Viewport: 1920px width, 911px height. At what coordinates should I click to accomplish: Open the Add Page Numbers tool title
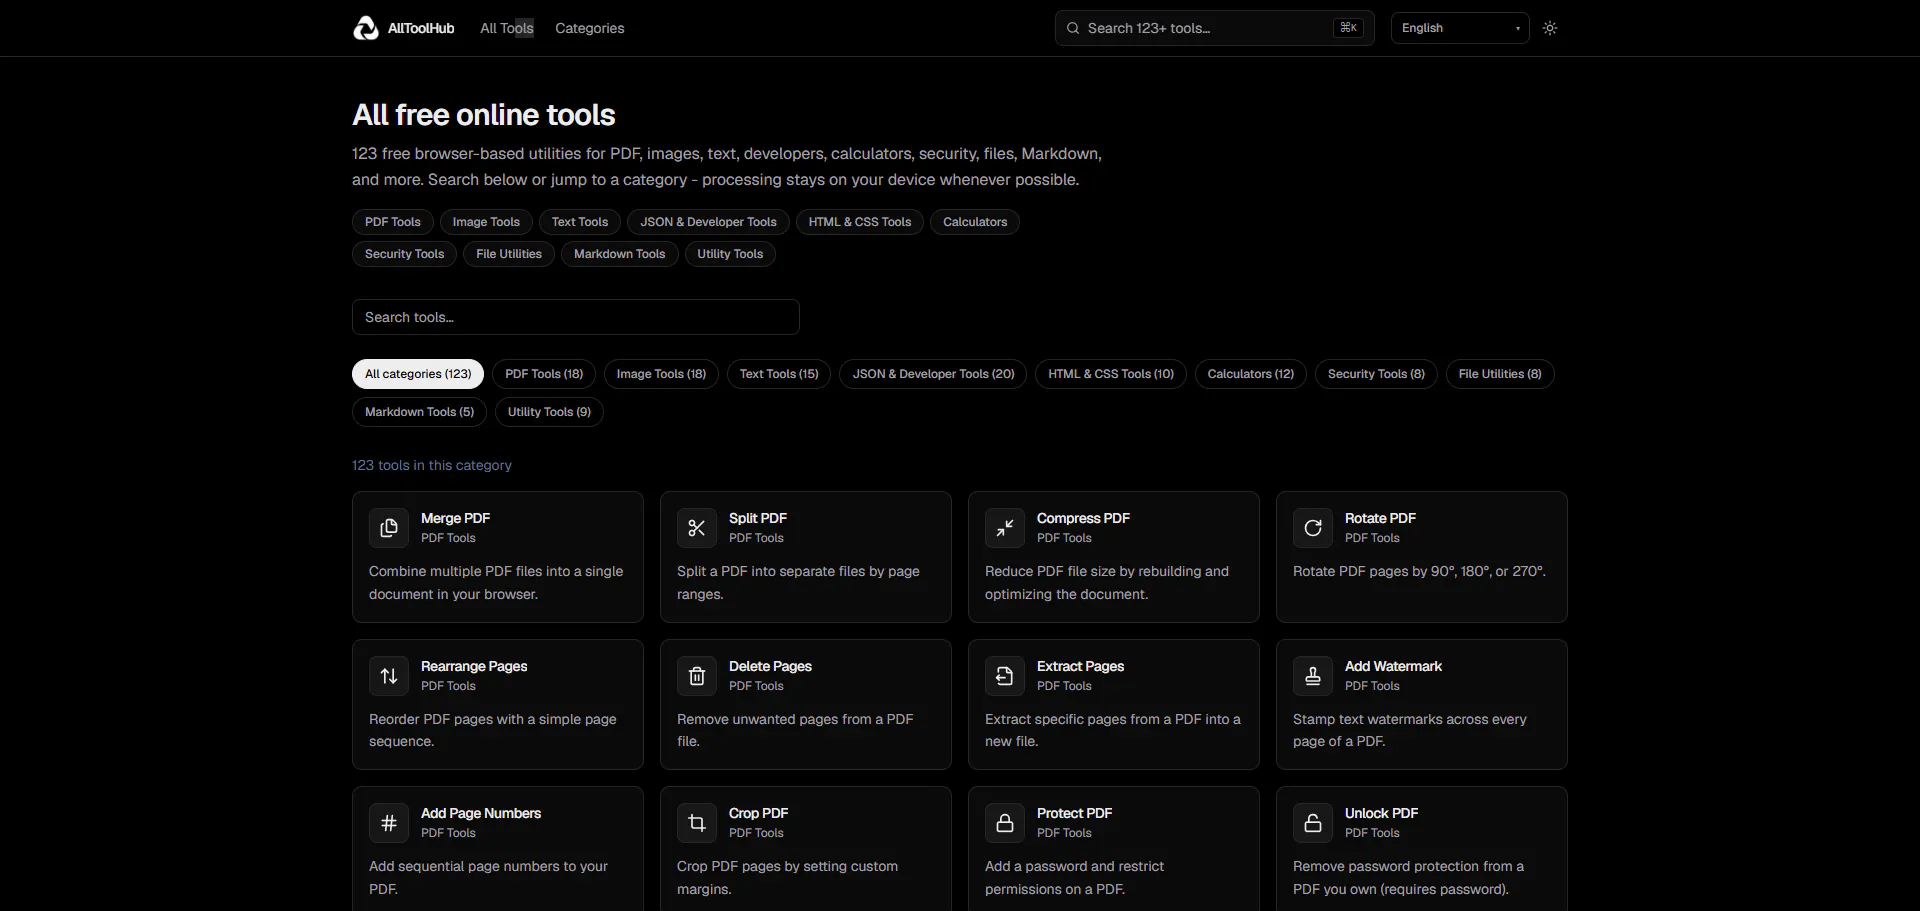pos(481,813)
